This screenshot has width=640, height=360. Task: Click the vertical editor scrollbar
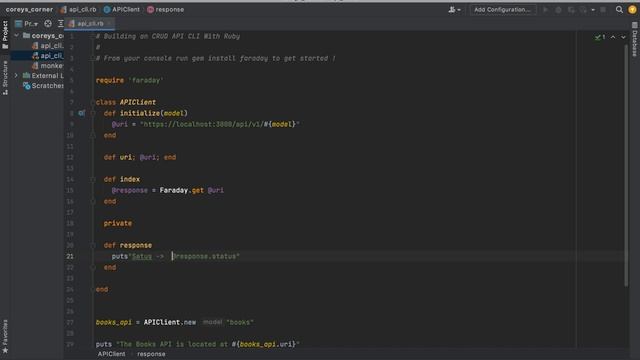point(626,165)
